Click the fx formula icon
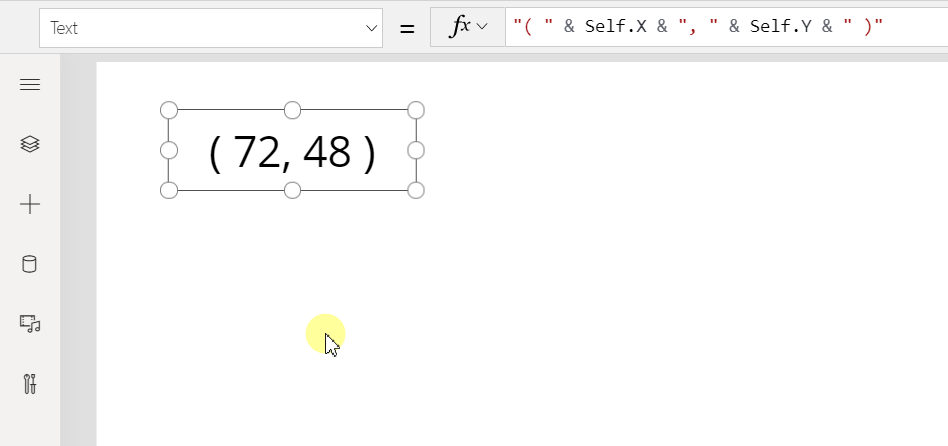The width and height of the screenshot is (948, 446). (x=461, y=27)
